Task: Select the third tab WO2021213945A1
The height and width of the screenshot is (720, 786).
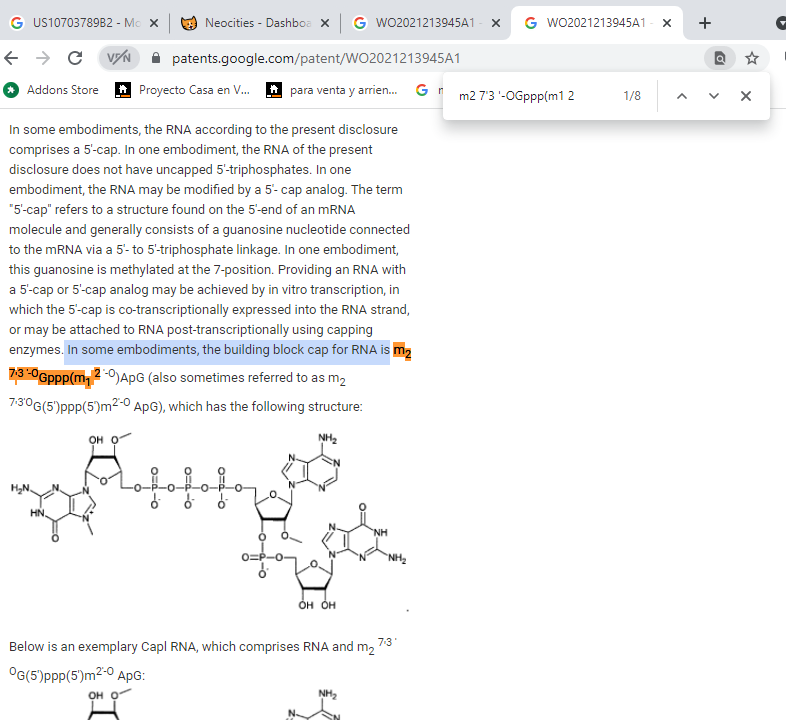Action: click(x=420, y=23)
